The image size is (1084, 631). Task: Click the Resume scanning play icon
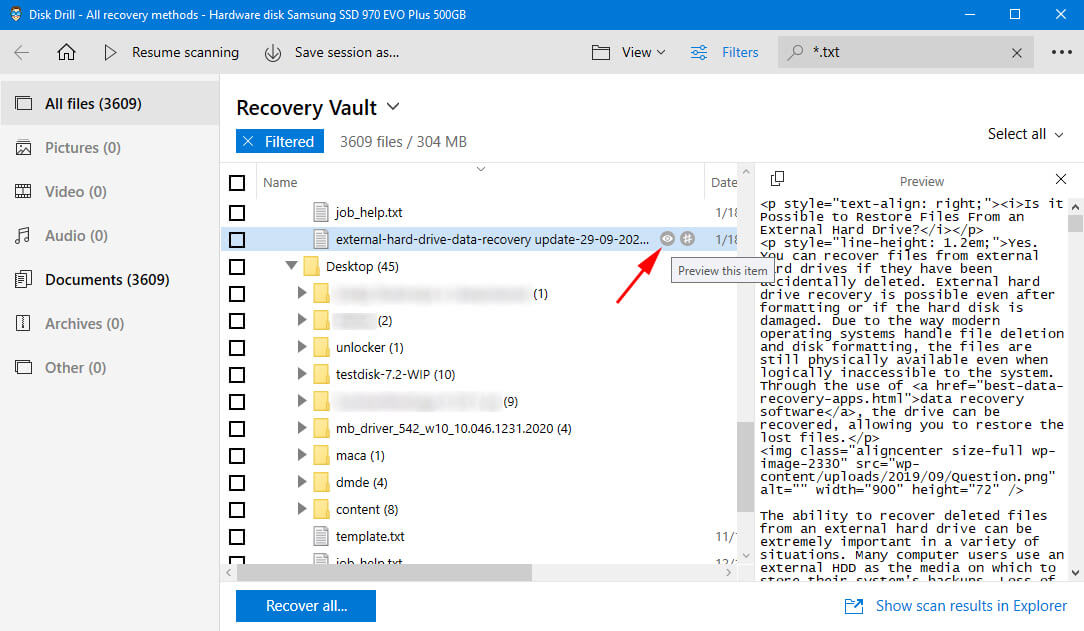tap(110, 53)
